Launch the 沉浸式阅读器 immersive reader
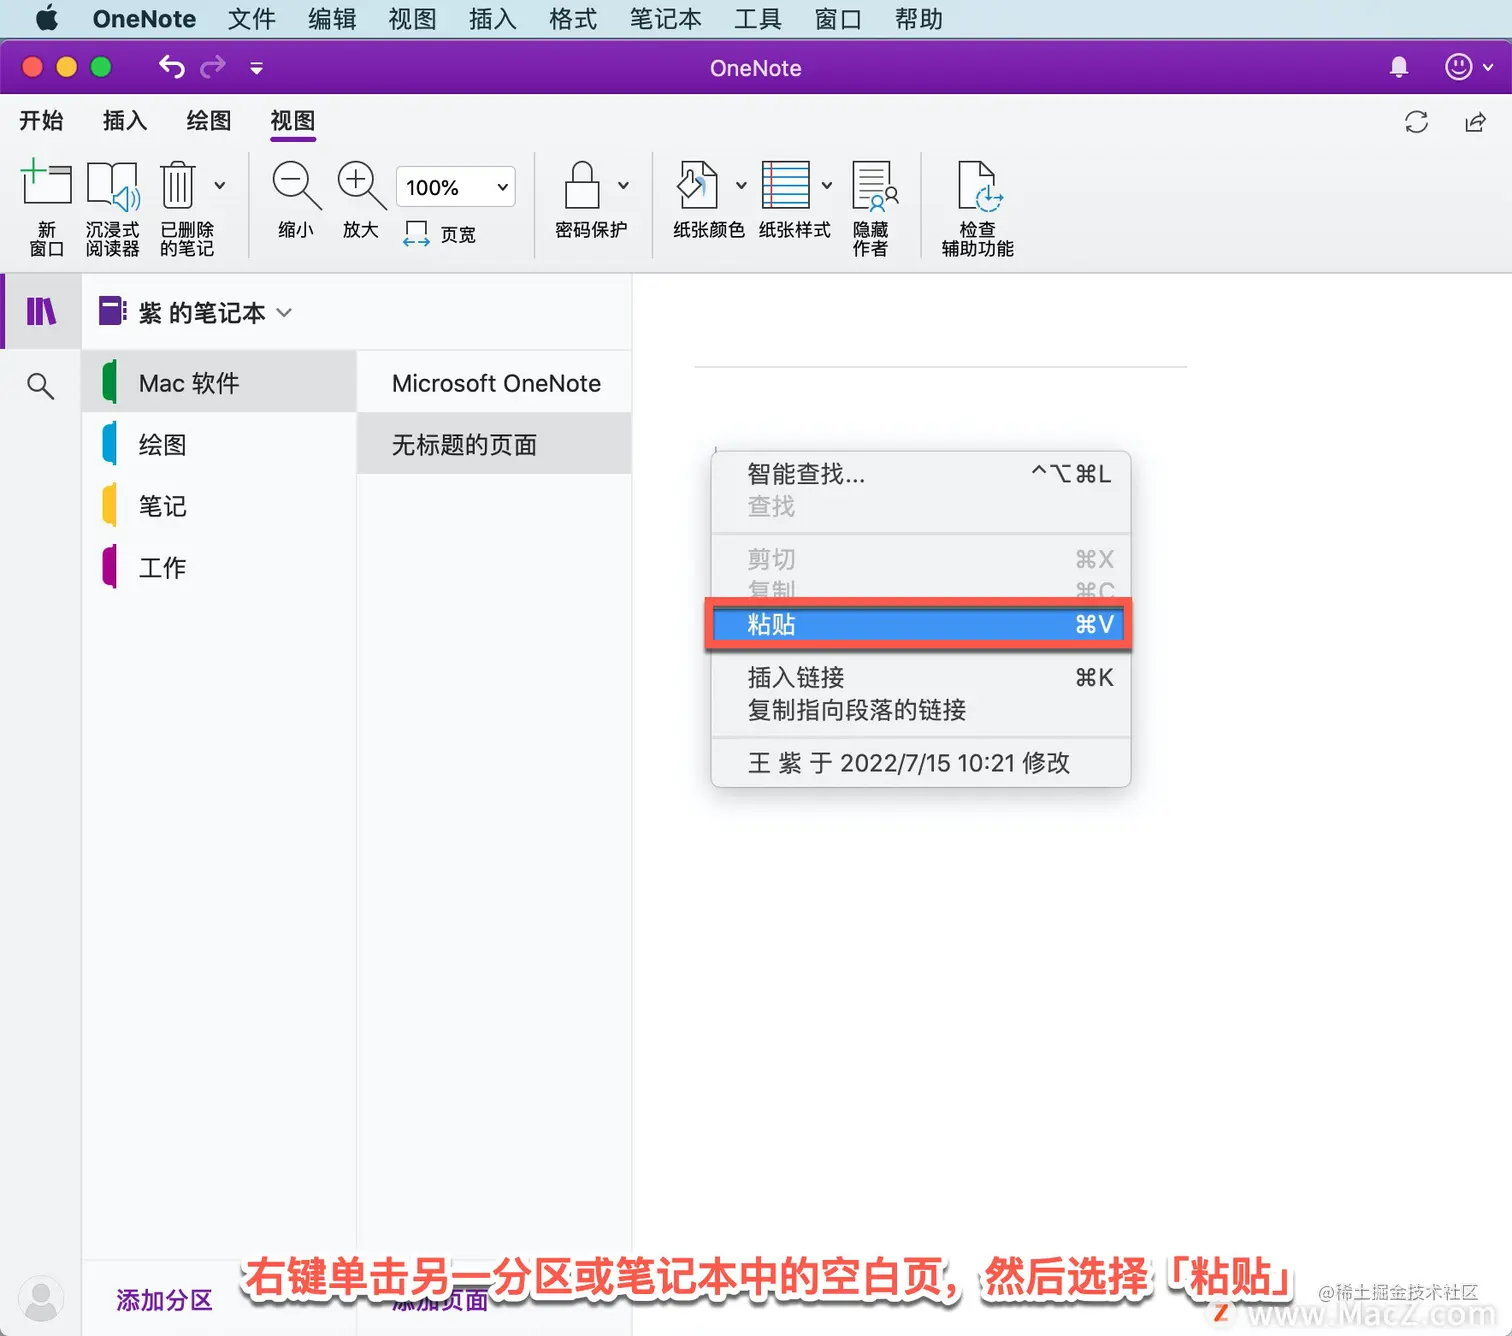 pyautogui.click(x=112, y=208)
